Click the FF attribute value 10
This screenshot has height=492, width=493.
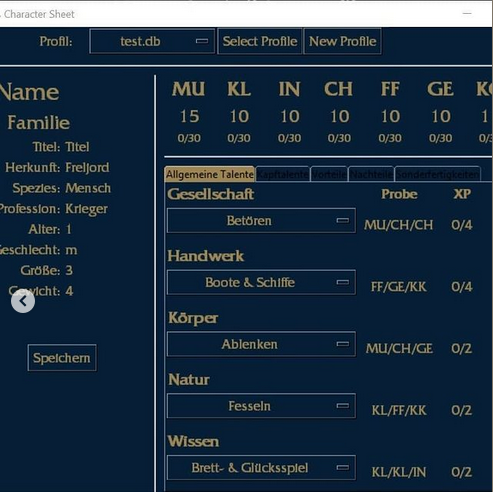(x=390, y=116)
